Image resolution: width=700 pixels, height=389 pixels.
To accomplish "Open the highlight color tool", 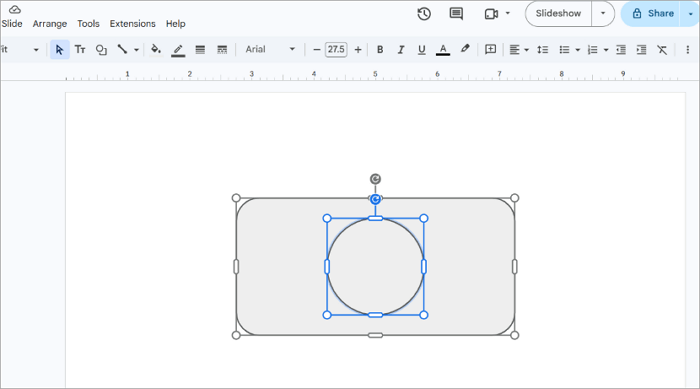I will click(x=465, y=49).
